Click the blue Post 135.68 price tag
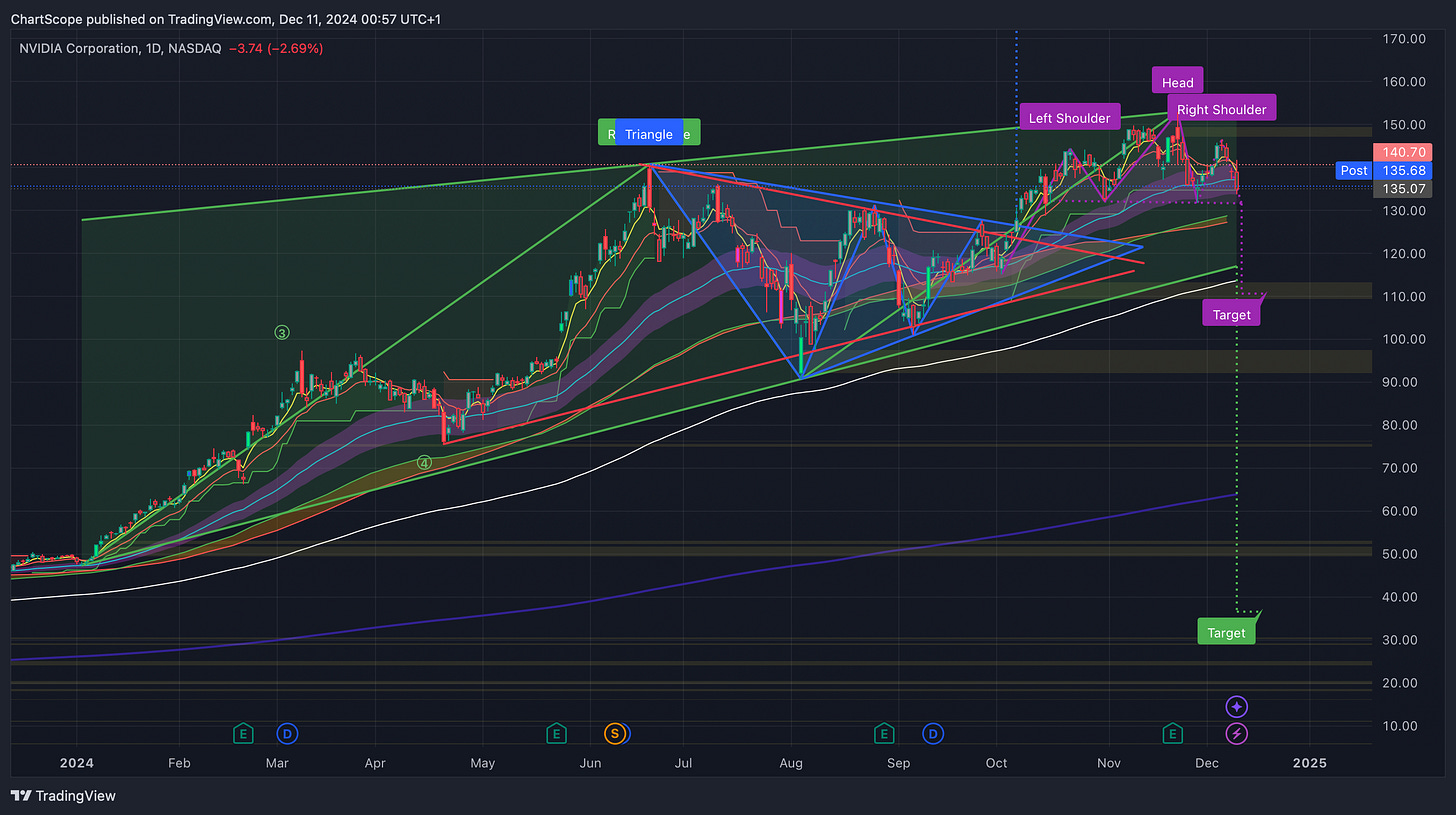Viewport: 1456px width, 815px height. point(1384,171)
